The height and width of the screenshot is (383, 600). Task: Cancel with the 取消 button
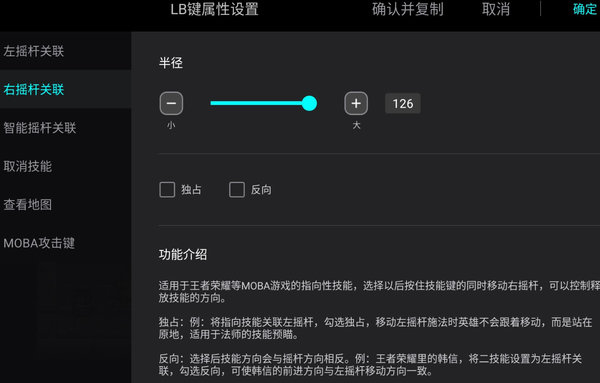coord(496,9)
